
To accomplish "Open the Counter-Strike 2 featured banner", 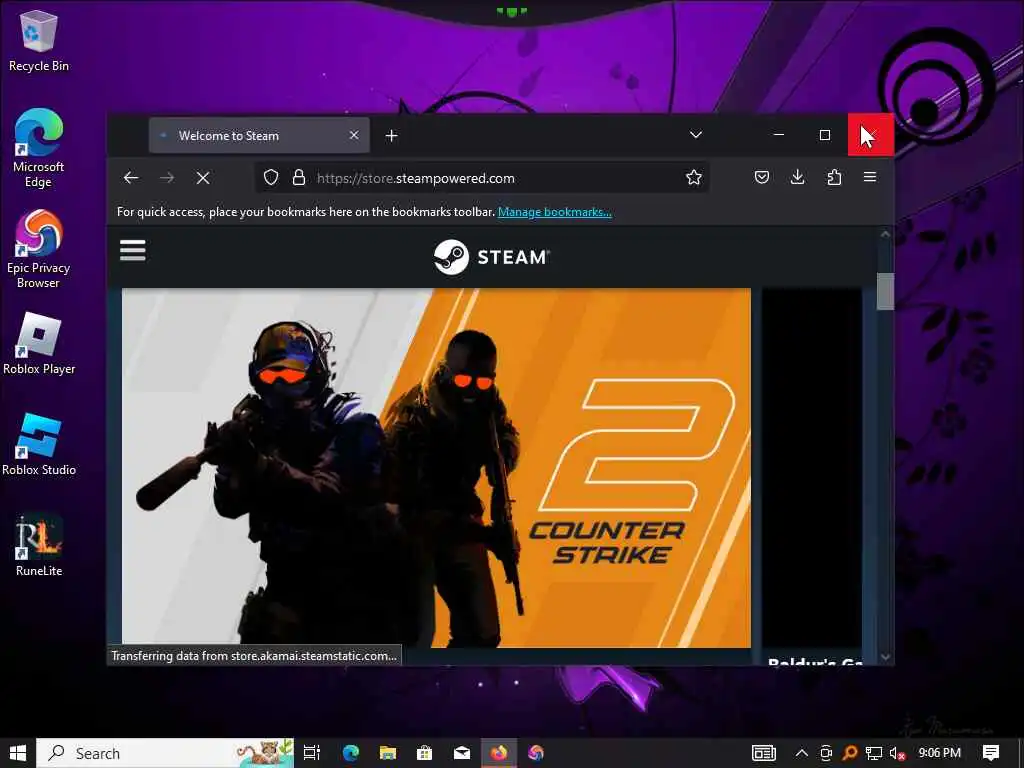I will 436,468.
